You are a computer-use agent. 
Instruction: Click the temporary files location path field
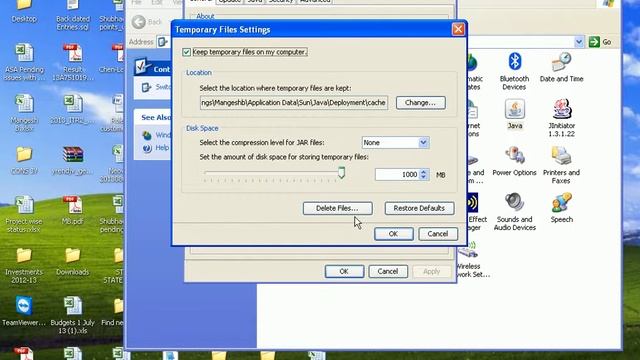tap(293, 103)
